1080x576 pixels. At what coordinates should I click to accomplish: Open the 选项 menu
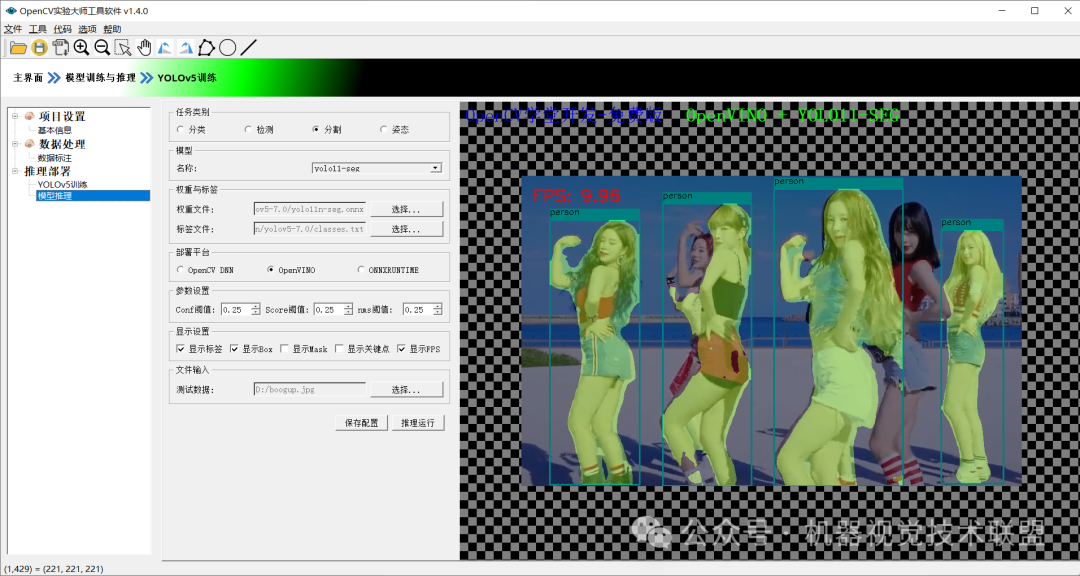(x=87, y=29)
